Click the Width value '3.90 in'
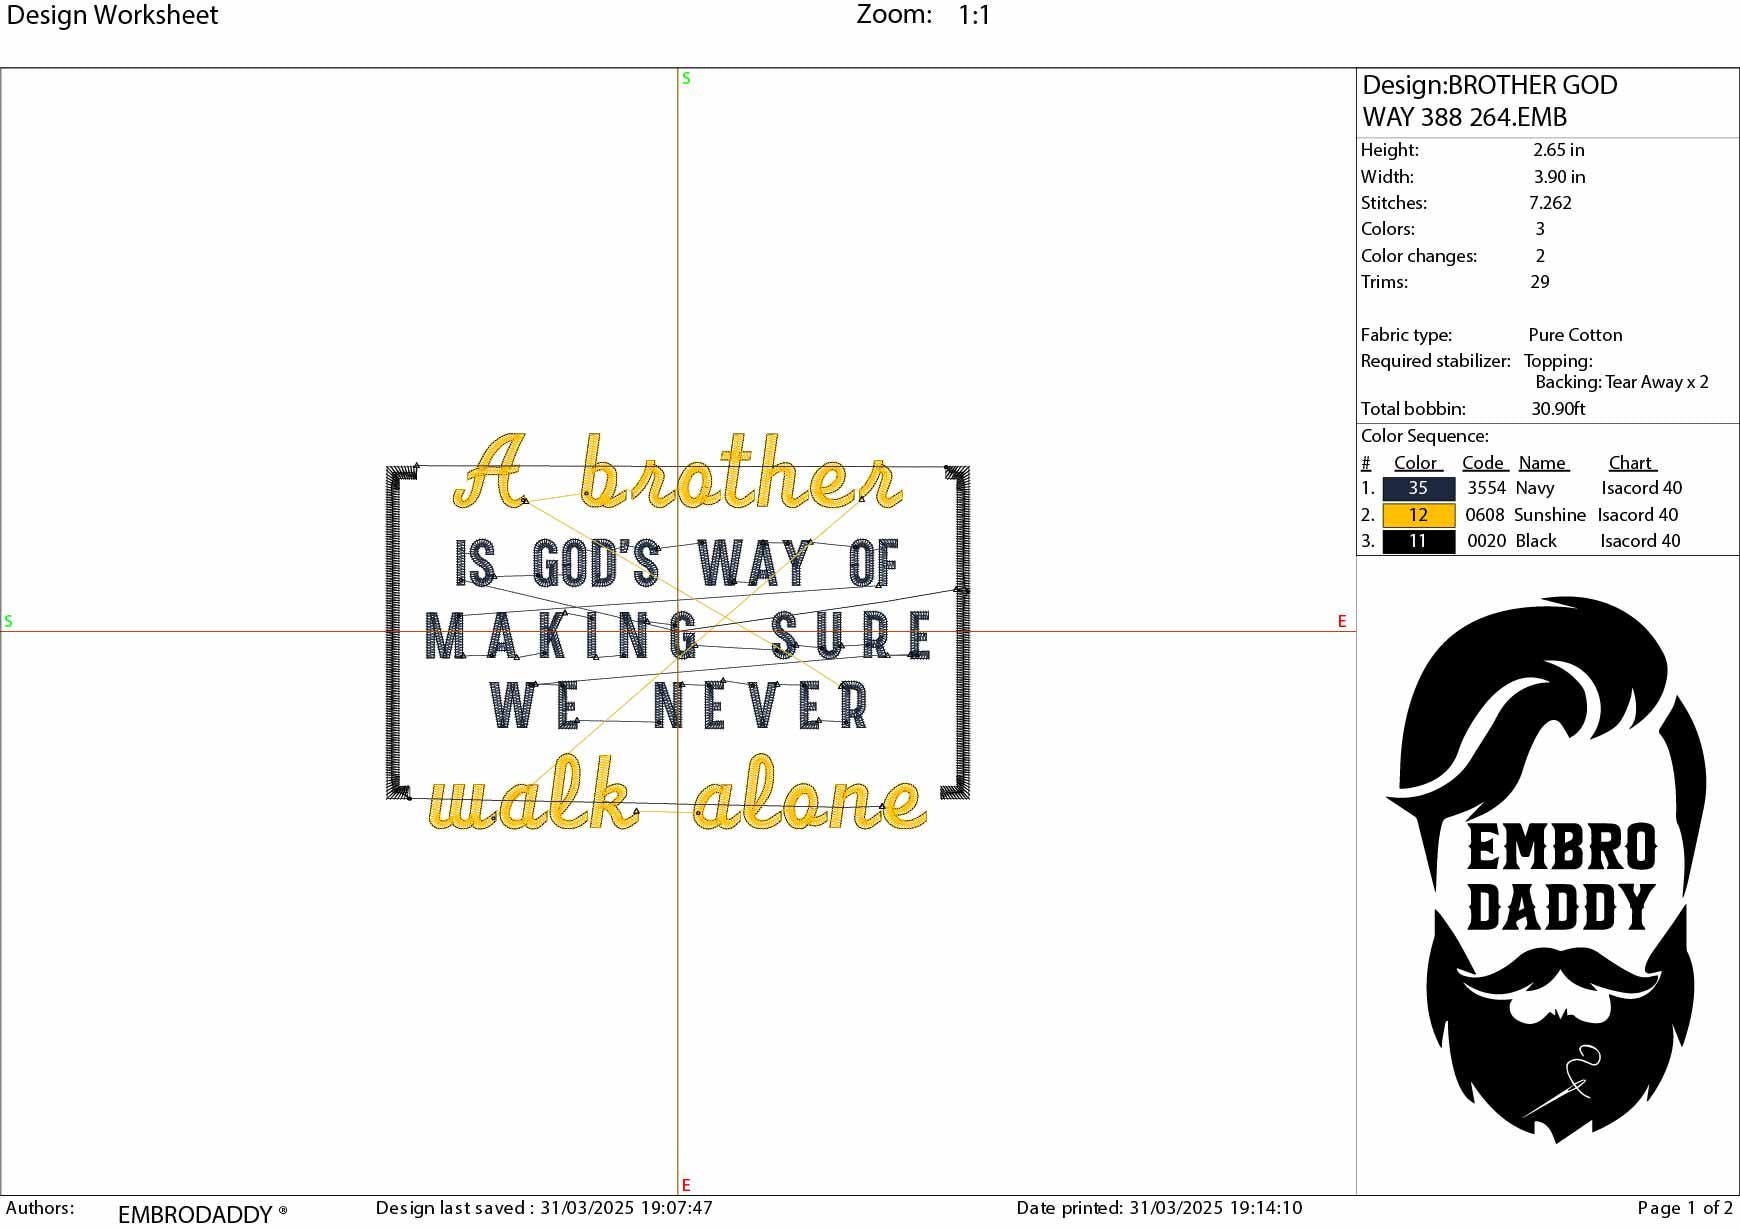Viewport: 1740px width, 1230px height. [1559, 177]
